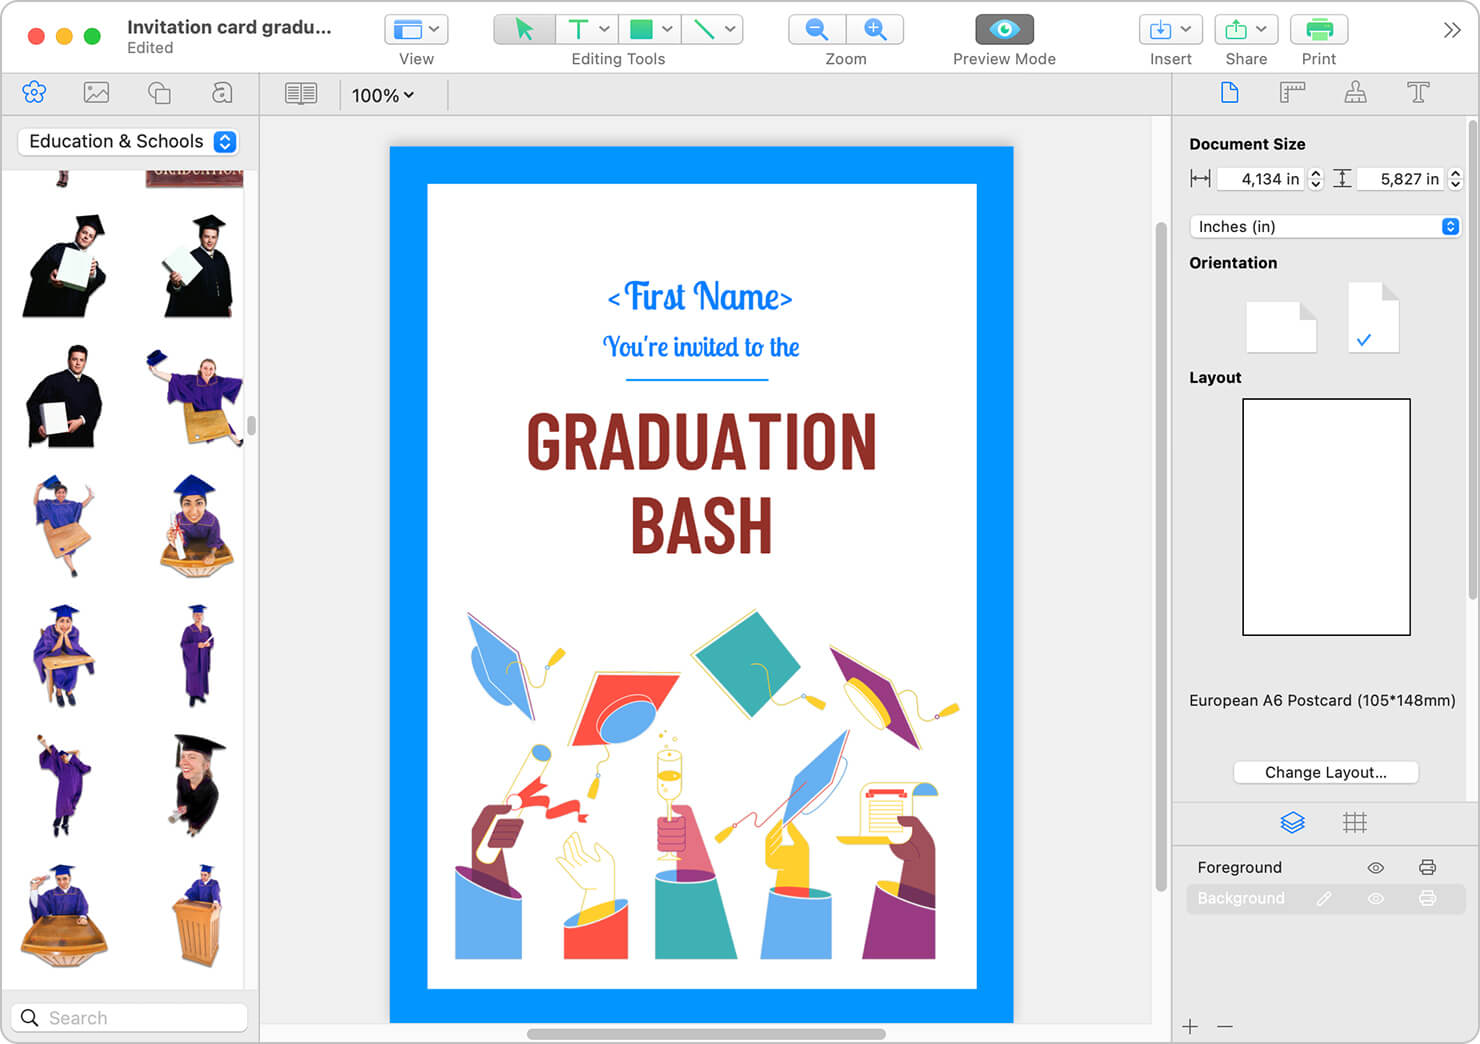Click the Zoom out magnifier
The image size is (1480, 1044).
pos(817,29)
